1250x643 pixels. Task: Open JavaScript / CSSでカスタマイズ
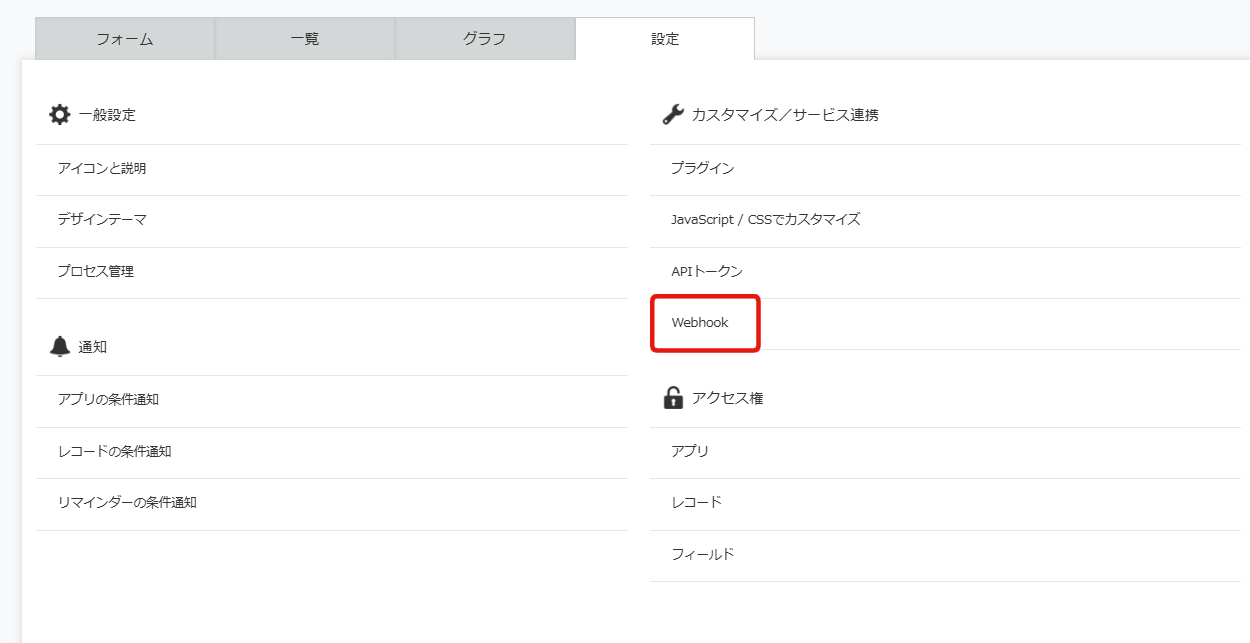click(x=766, y=219)
